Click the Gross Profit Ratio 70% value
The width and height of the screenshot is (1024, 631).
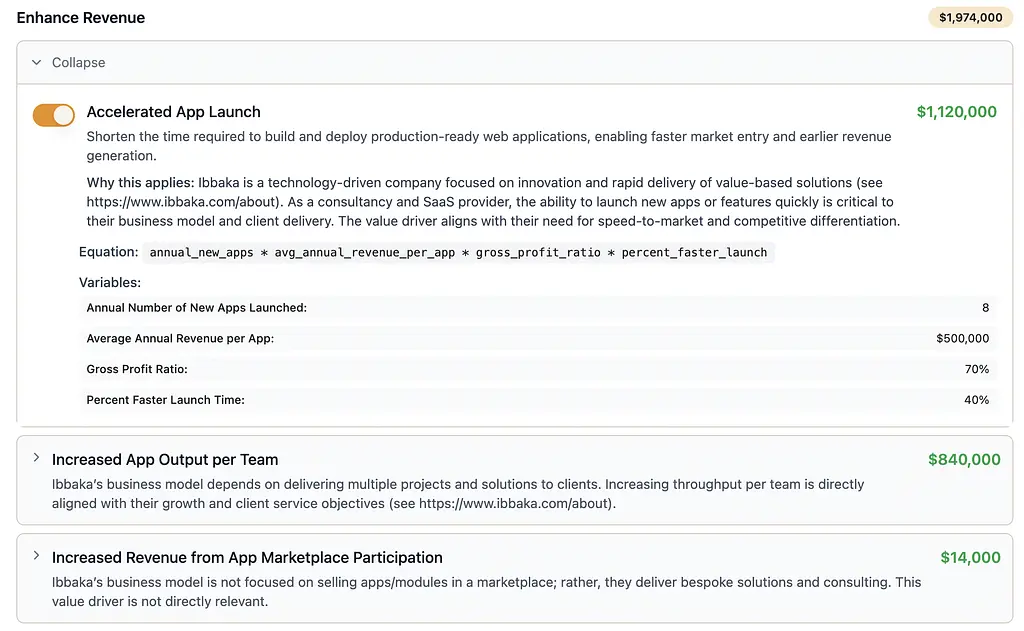coord(976,370)
